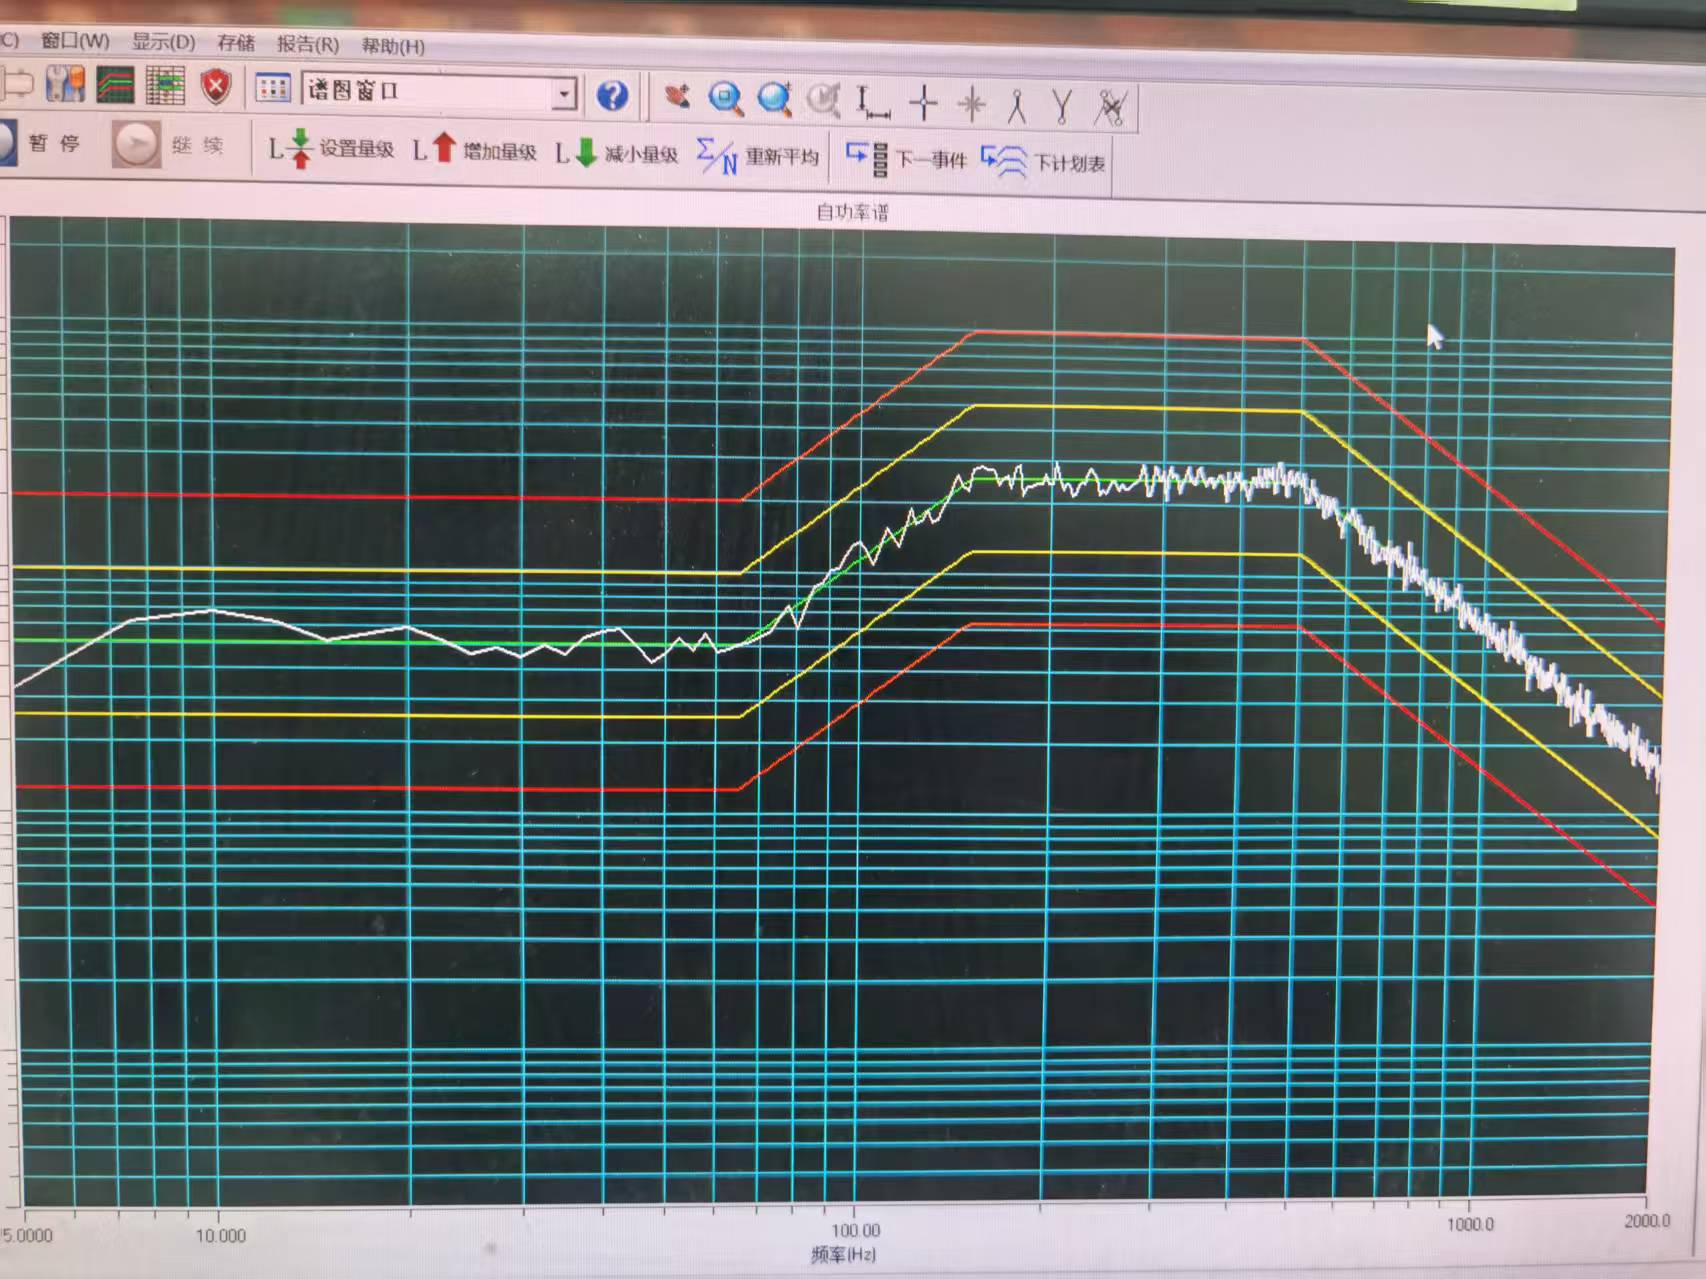Select the single crosshair cursor tool

point(923,103)
